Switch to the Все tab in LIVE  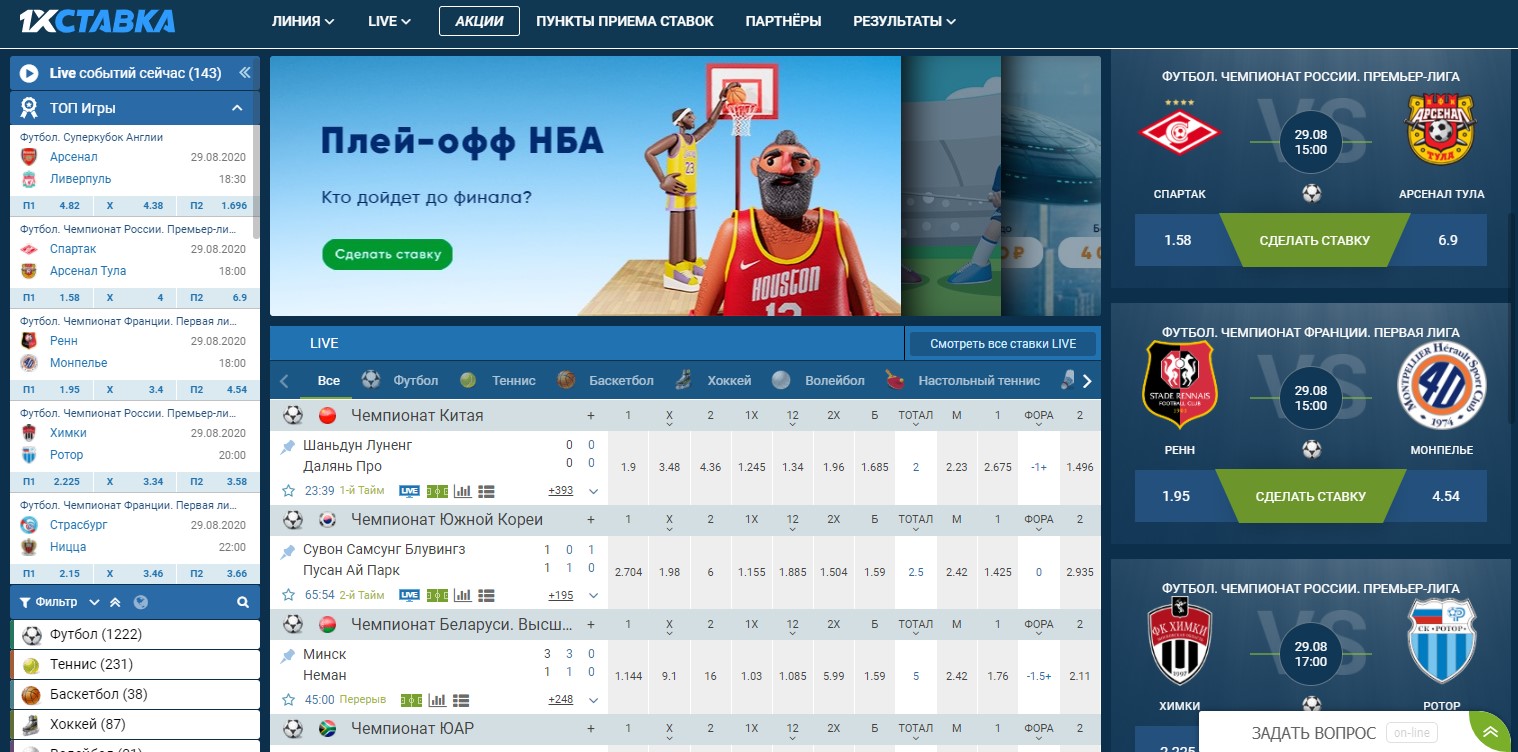(x=329, y=381)
